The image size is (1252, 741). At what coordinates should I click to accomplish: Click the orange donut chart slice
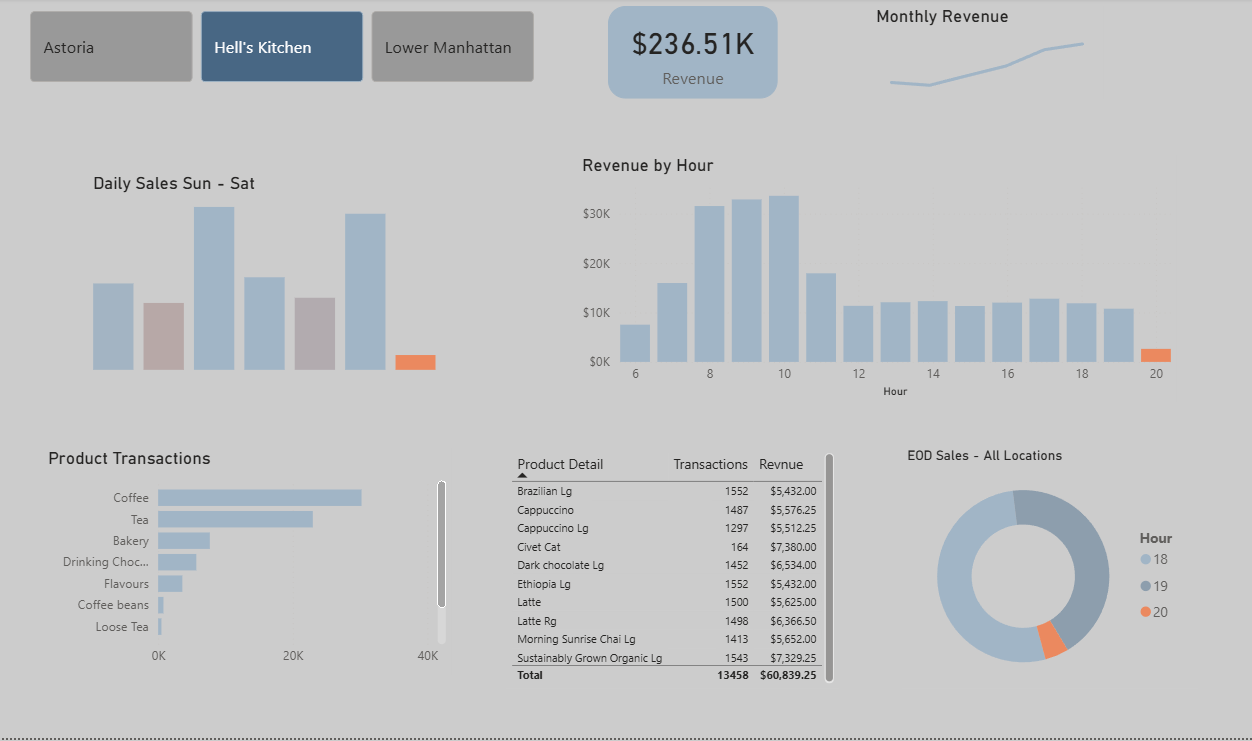pos(1051,640)
